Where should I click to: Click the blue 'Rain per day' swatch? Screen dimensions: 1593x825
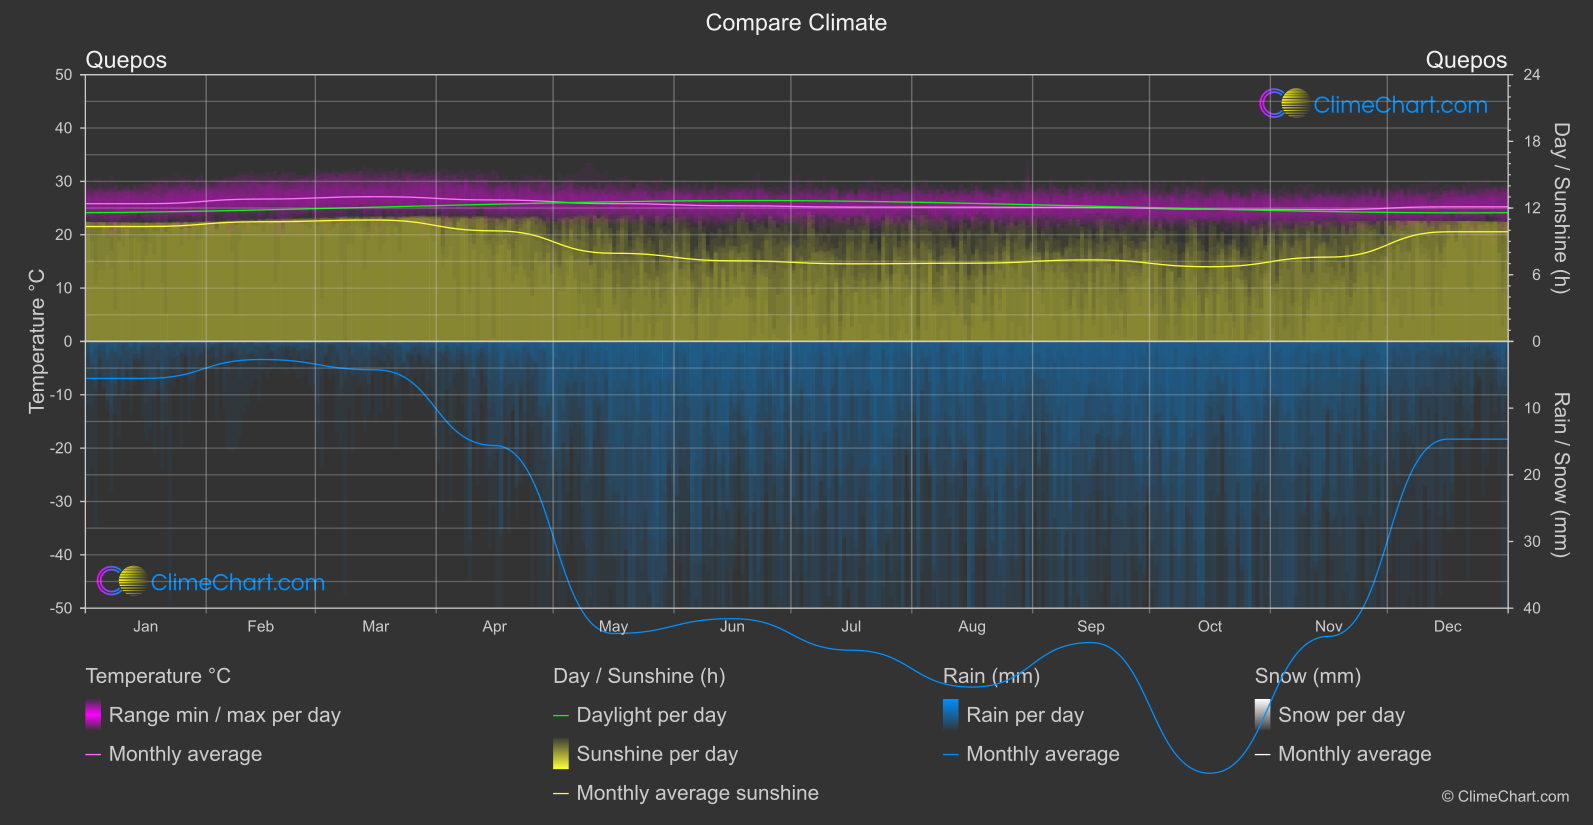951,715
